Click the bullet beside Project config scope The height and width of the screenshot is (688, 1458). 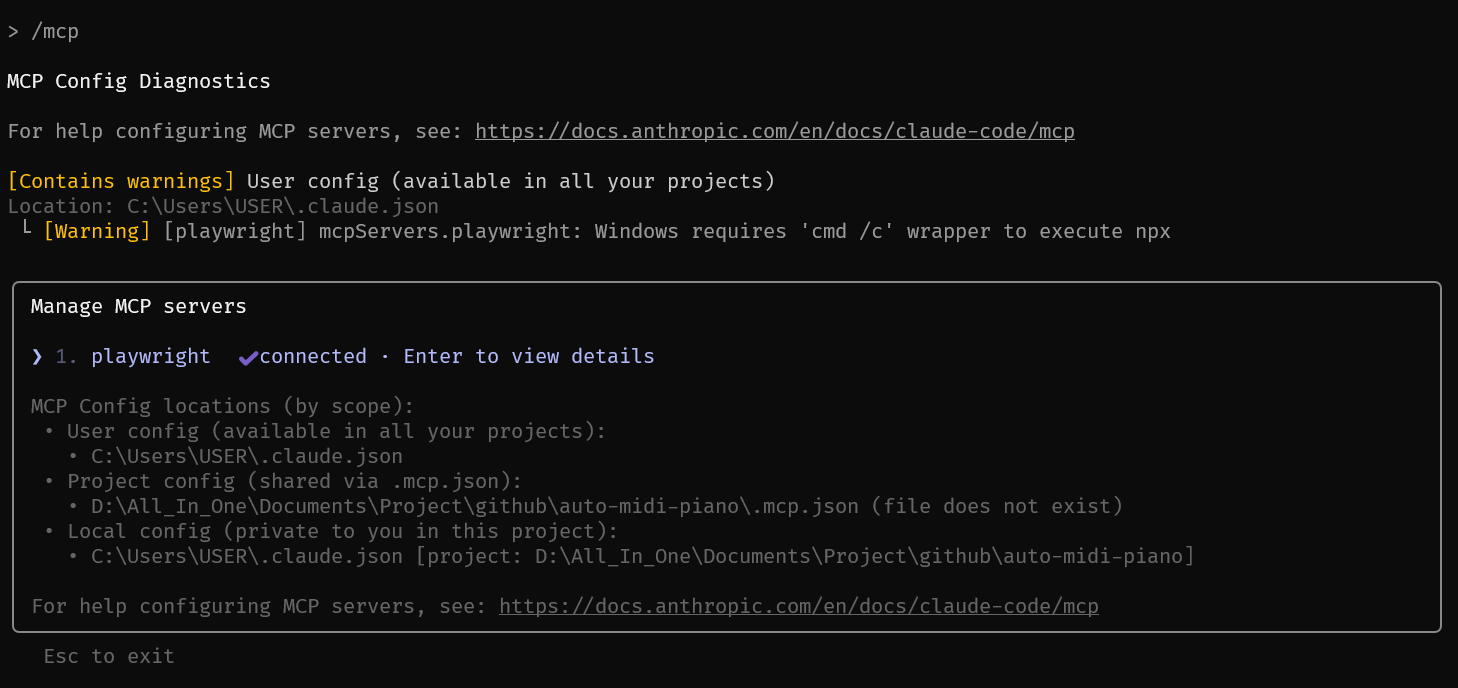click(x=49, y=480)
